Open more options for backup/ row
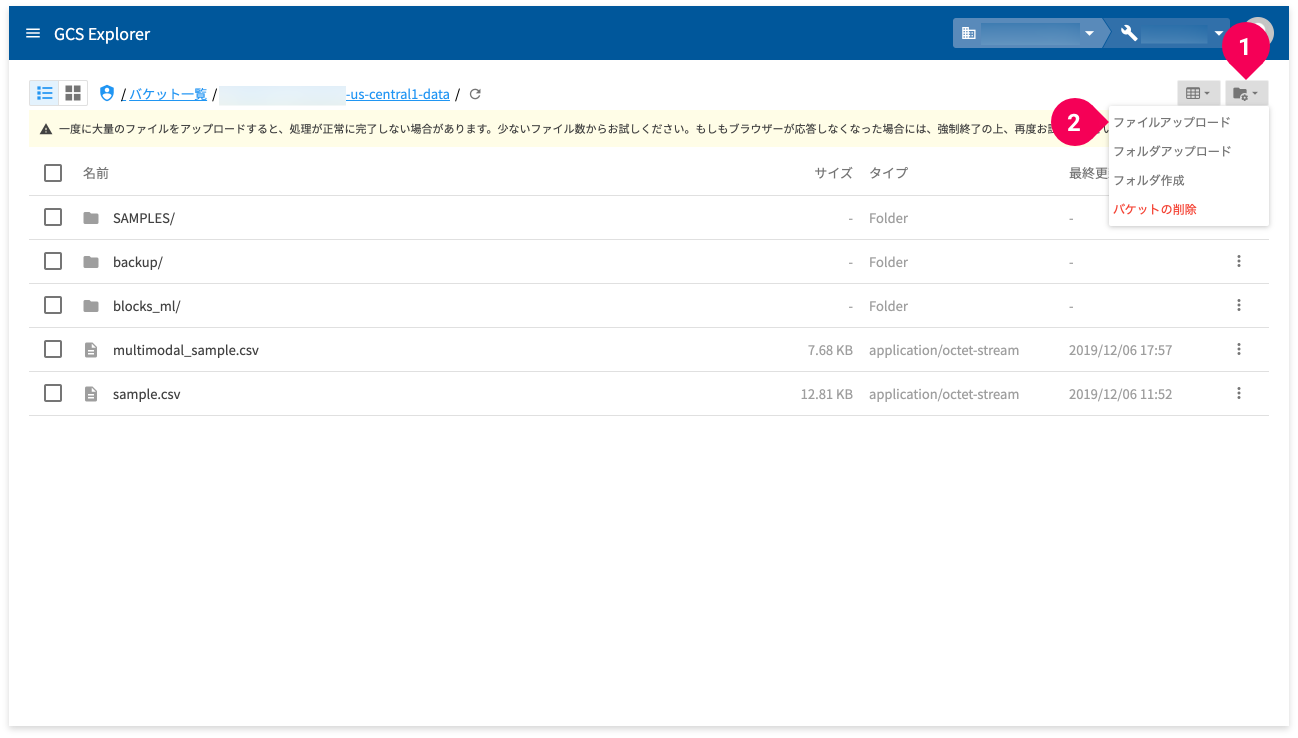Image resolution: width=1298 pixels, height=738 pixels. [x=1239, y=261]
